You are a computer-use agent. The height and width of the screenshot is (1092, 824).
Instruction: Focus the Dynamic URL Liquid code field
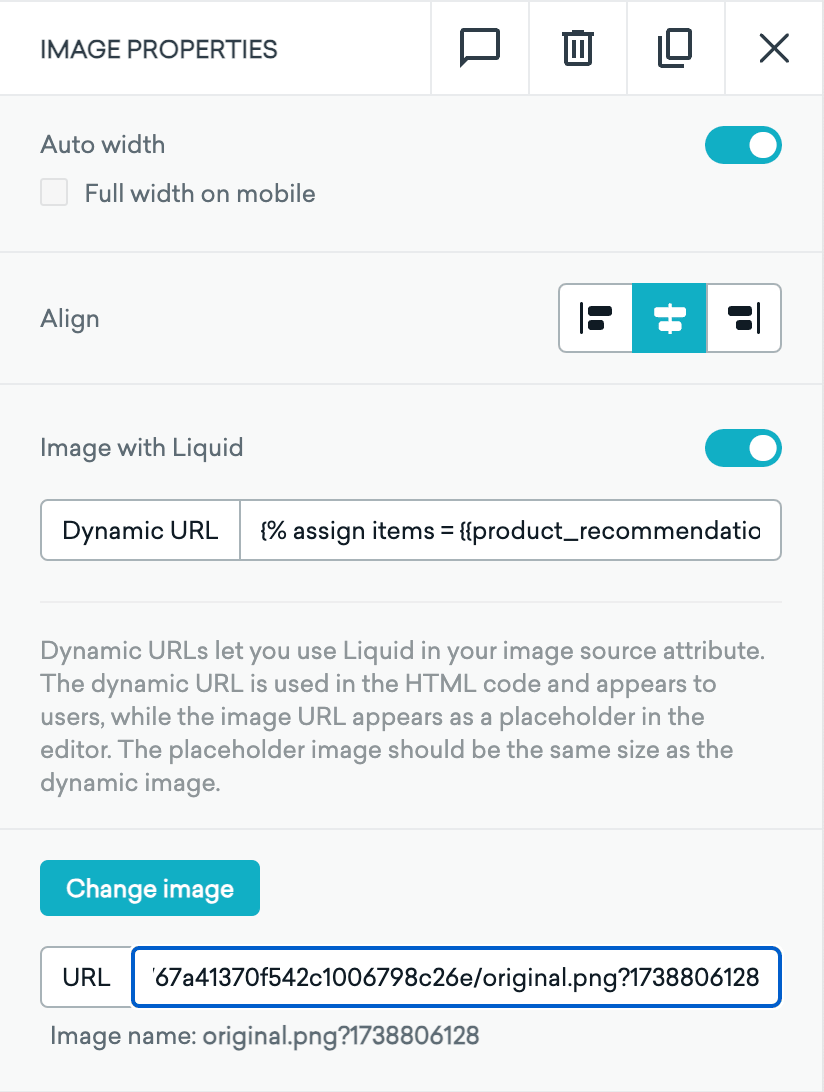point(510,530)
